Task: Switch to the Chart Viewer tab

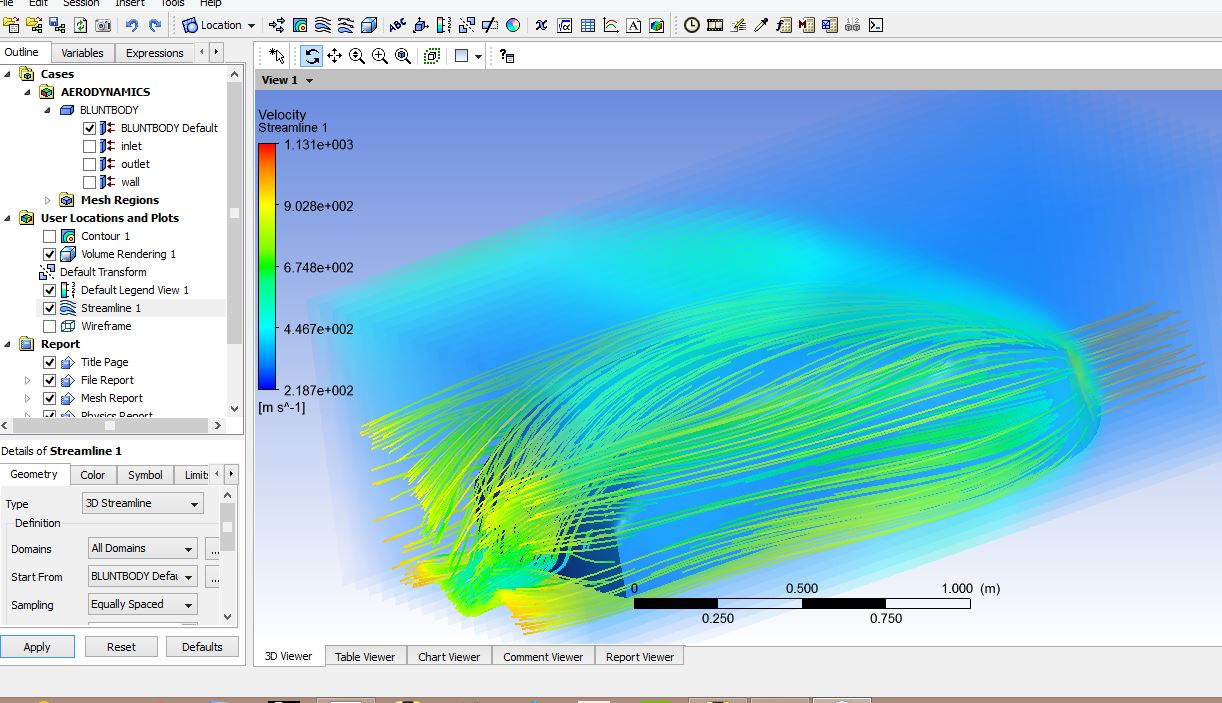Action: (x=449, y=657)
